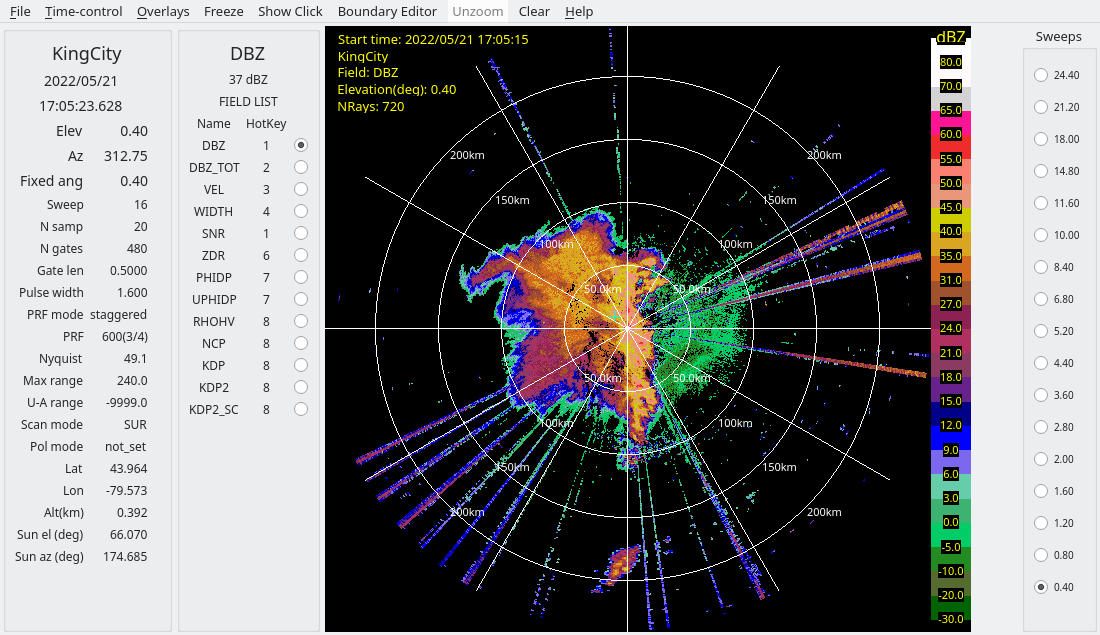Click Show Click in menu bar
Viewport: 1100px width, 635px height.
[290, 12]
